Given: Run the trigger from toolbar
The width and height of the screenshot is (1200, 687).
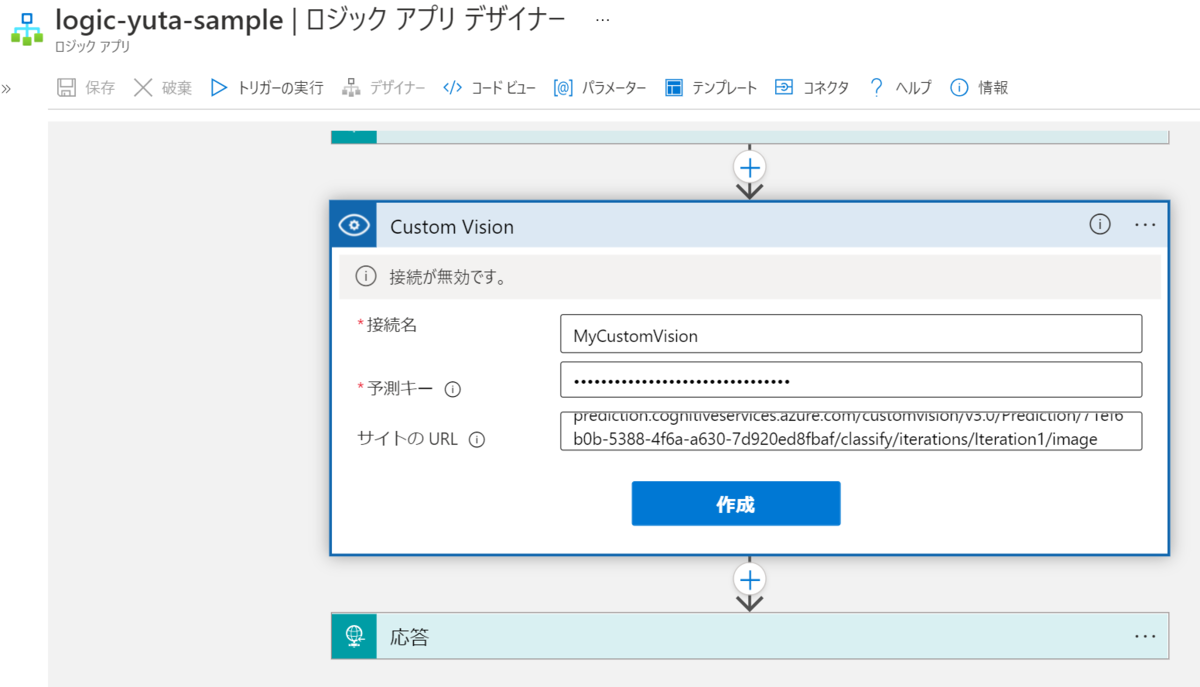Looking at the screenshot, I should point(267,88).
